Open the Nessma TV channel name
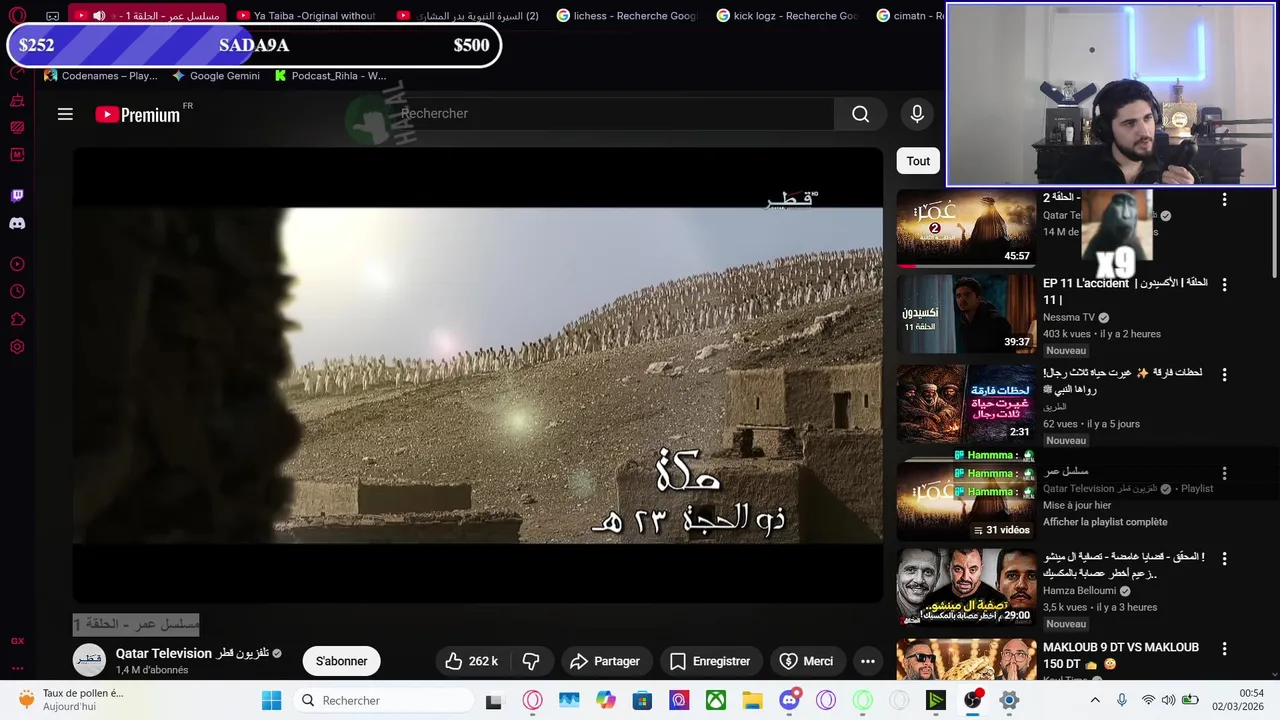The image size is (1280, 720). 1069,317
